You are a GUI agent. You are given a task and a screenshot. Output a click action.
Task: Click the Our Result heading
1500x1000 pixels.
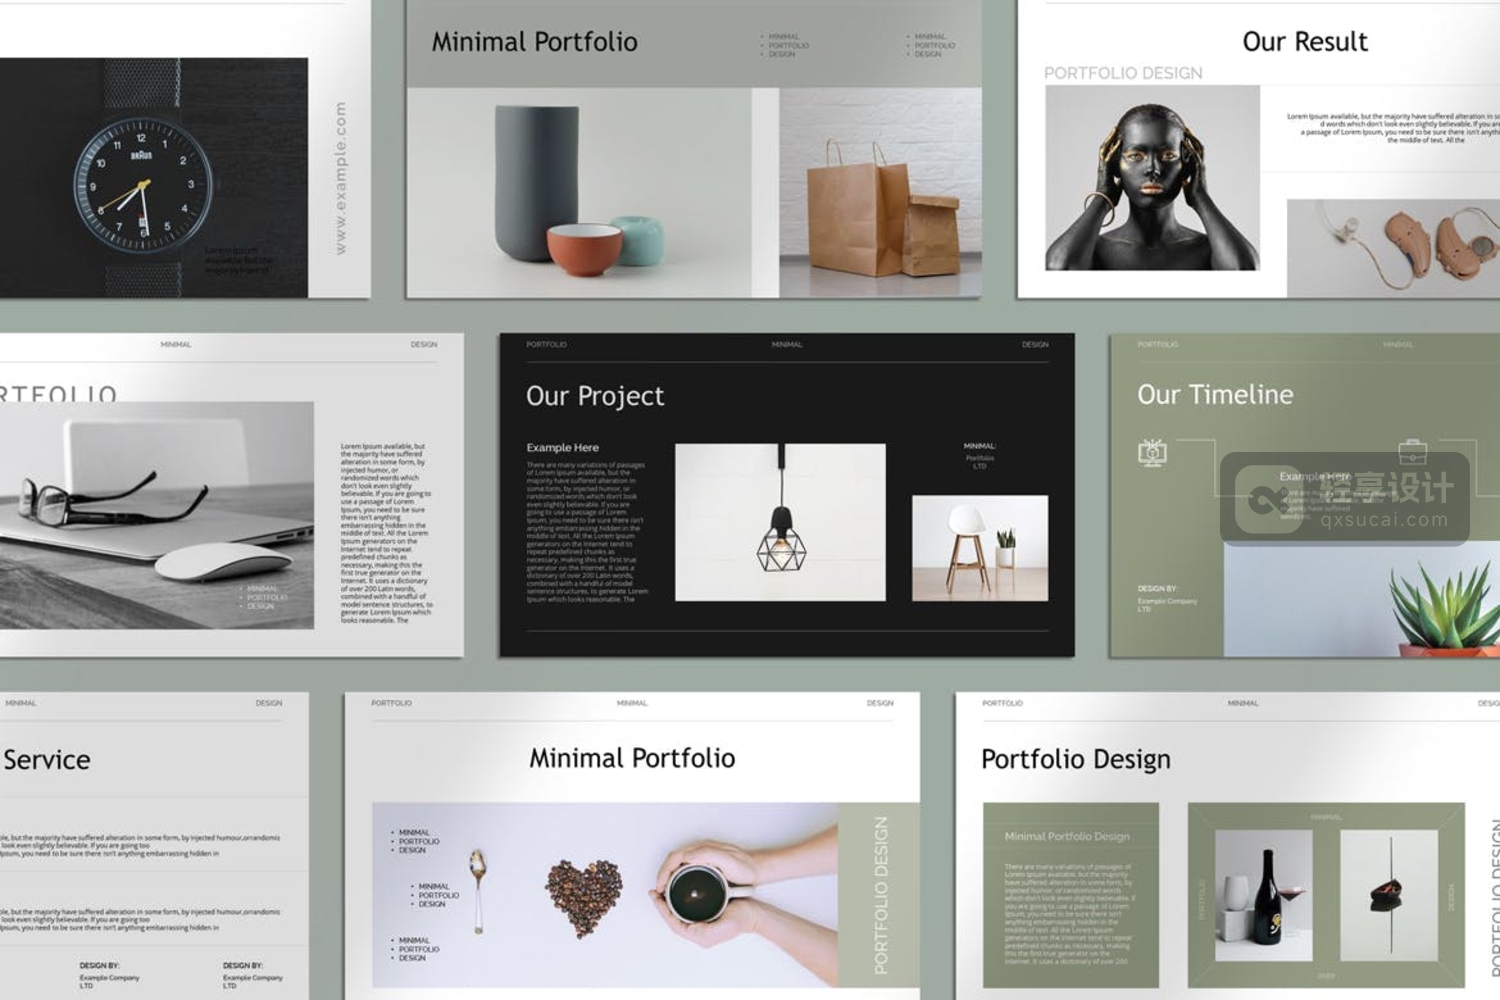1305,41
